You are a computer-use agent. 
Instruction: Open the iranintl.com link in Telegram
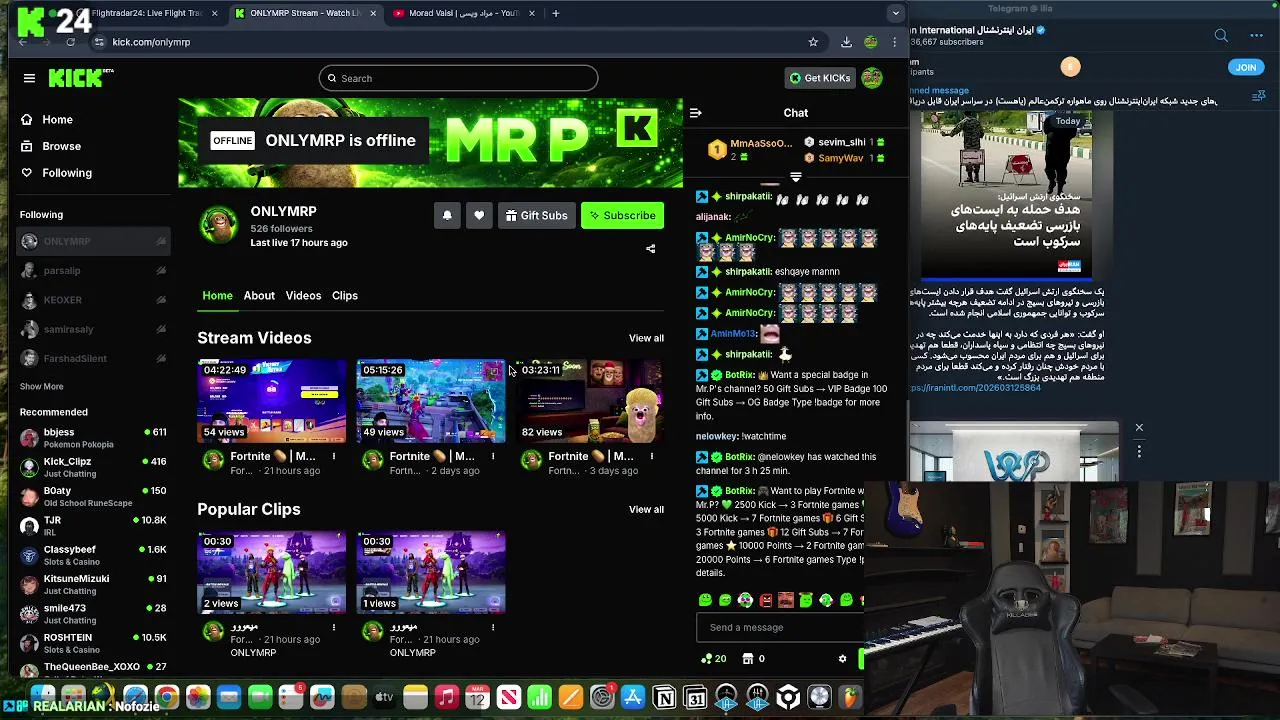[x=975, y=388]
